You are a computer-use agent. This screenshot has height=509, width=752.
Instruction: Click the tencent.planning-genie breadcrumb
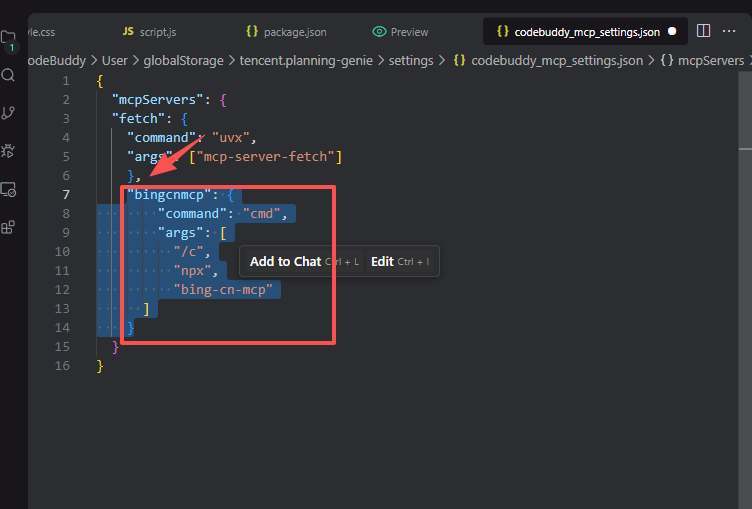coord(306,60)
